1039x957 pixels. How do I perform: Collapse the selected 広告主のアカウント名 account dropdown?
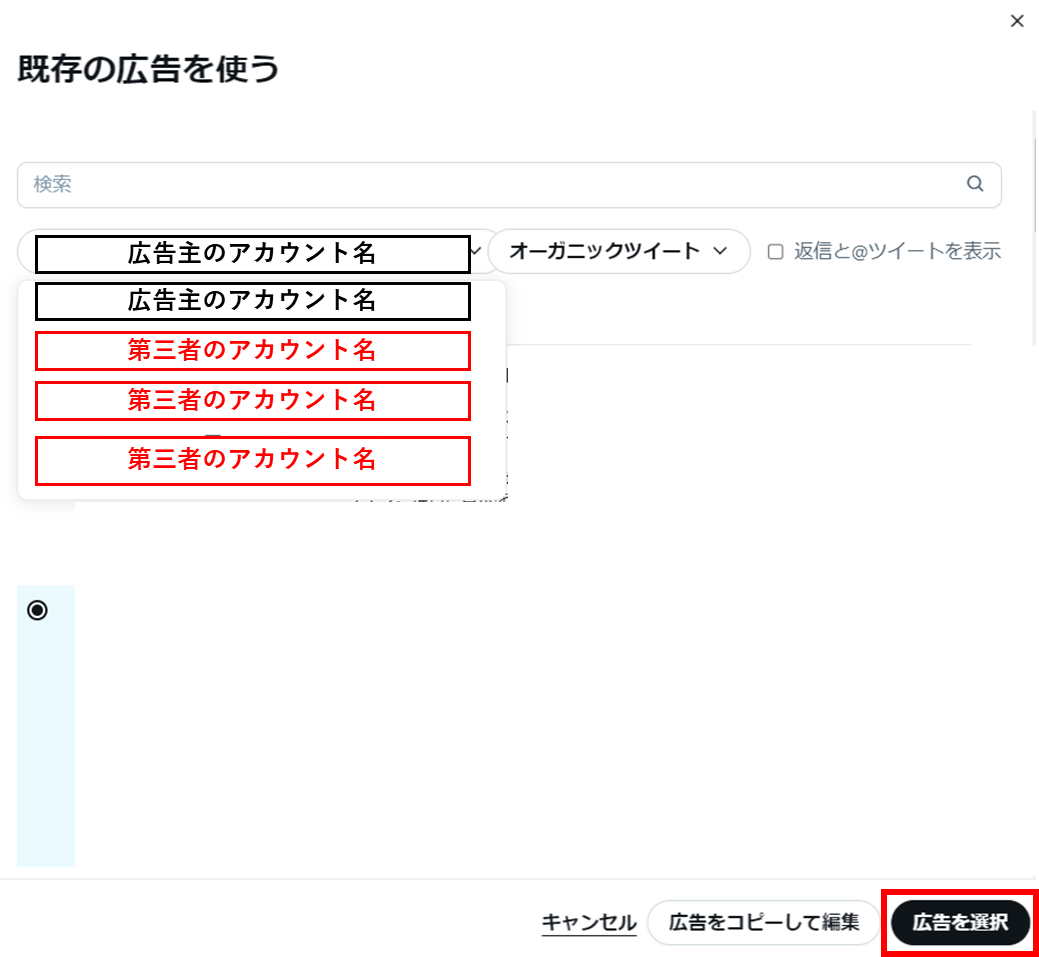pos(252,254)
